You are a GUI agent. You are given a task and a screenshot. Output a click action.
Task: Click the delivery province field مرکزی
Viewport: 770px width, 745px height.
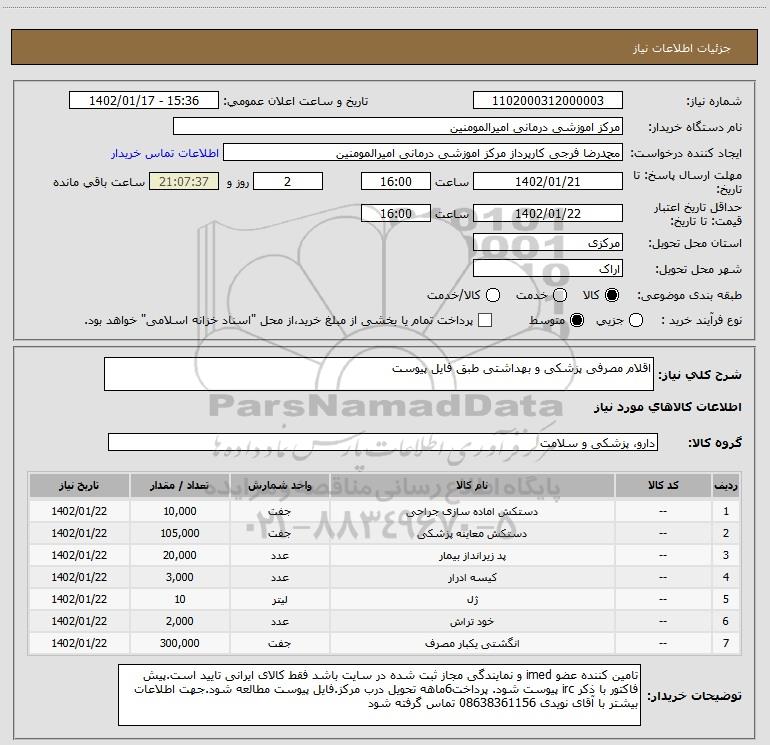click(x=548, y=242)
